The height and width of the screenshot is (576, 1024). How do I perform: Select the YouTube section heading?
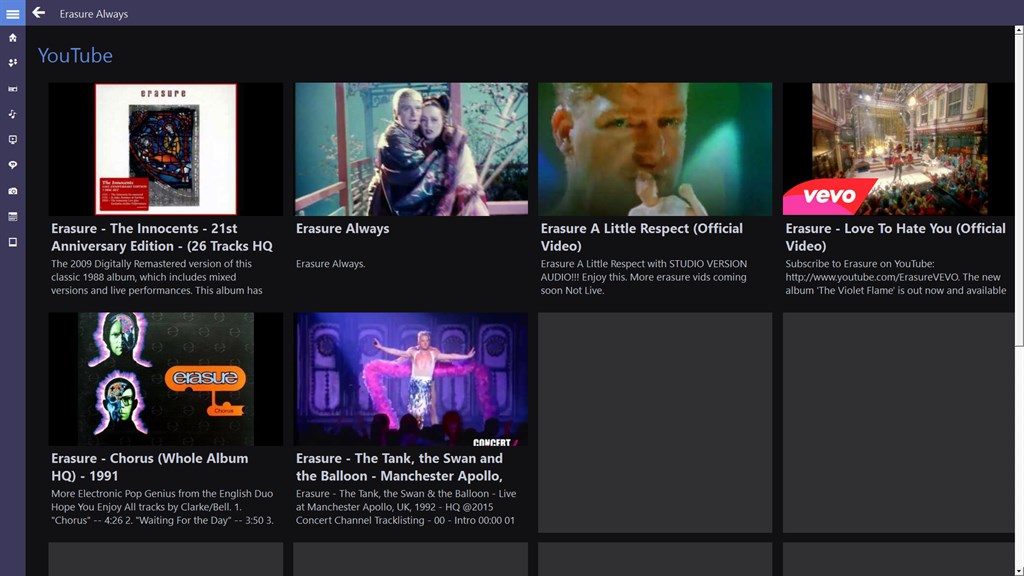(75, 56)
